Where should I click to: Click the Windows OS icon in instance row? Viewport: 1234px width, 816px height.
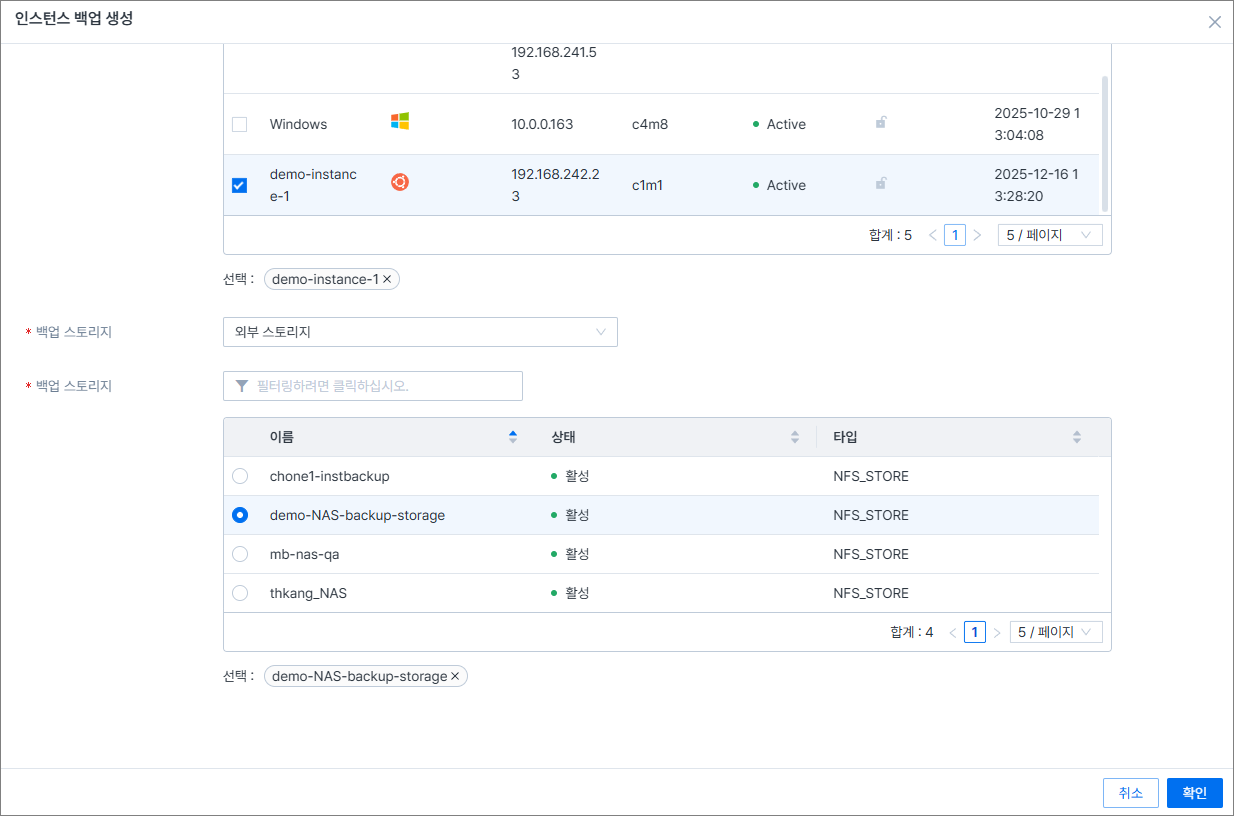click(x=400, y=121)
